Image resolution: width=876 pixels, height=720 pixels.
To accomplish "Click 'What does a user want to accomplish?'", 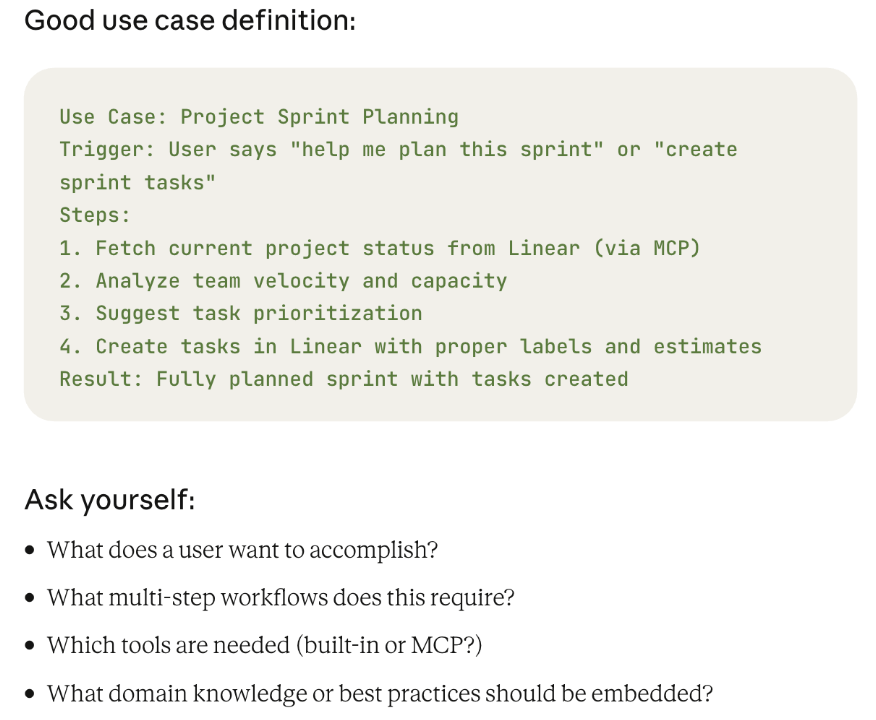I will 242,550.
